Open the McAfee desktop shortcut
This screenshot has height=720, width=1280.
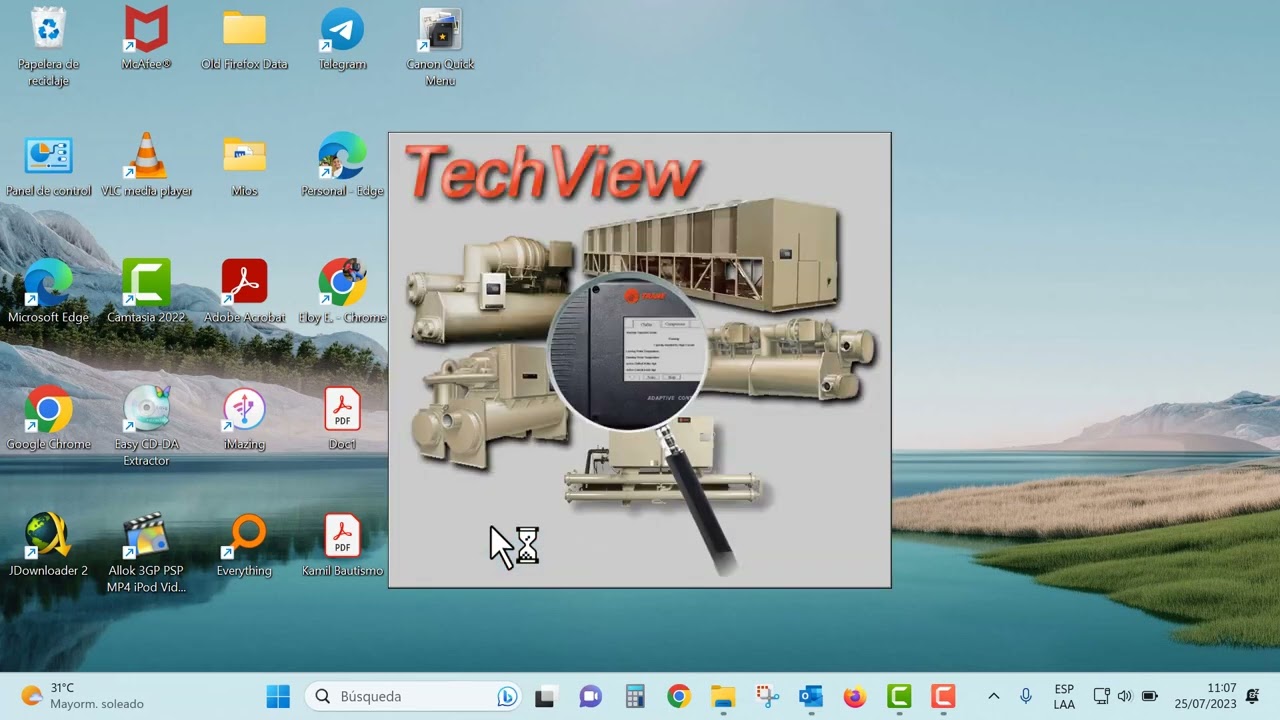146,38
